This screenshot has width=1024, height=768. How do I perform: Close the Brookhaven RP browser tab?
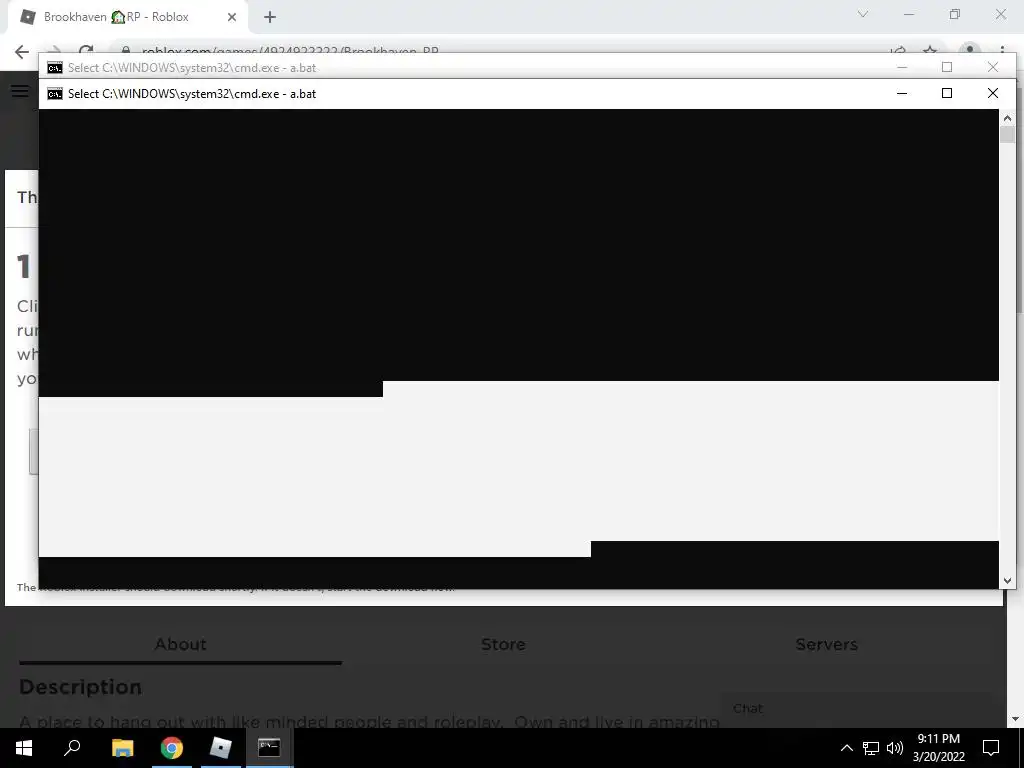click(x=232, y=17)
